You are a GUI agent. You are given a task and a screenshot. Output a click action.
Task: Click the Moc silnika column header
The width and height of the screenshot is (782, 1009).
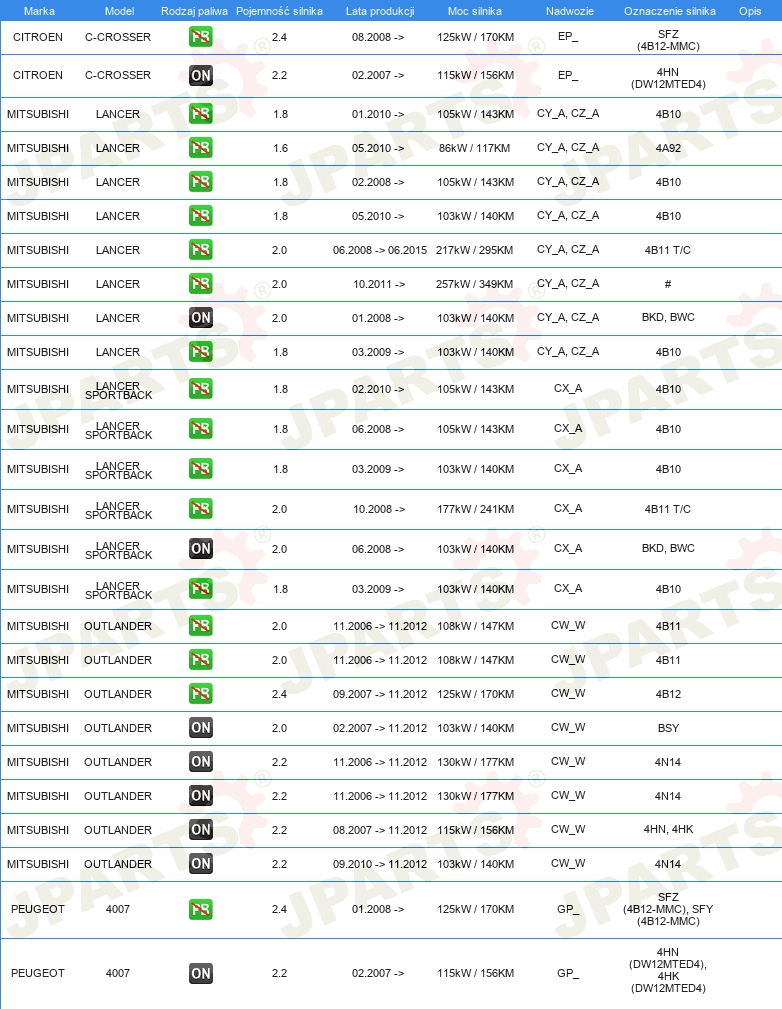pyautogui.click(x=475, y=11)
